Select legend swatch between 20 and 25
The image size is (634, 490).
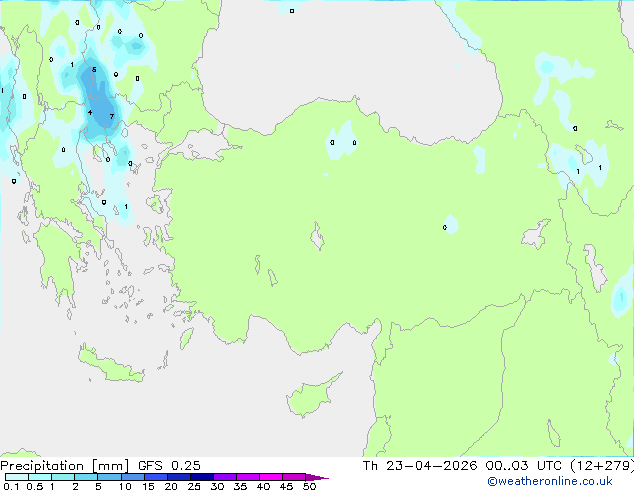[x=179, y=477]
